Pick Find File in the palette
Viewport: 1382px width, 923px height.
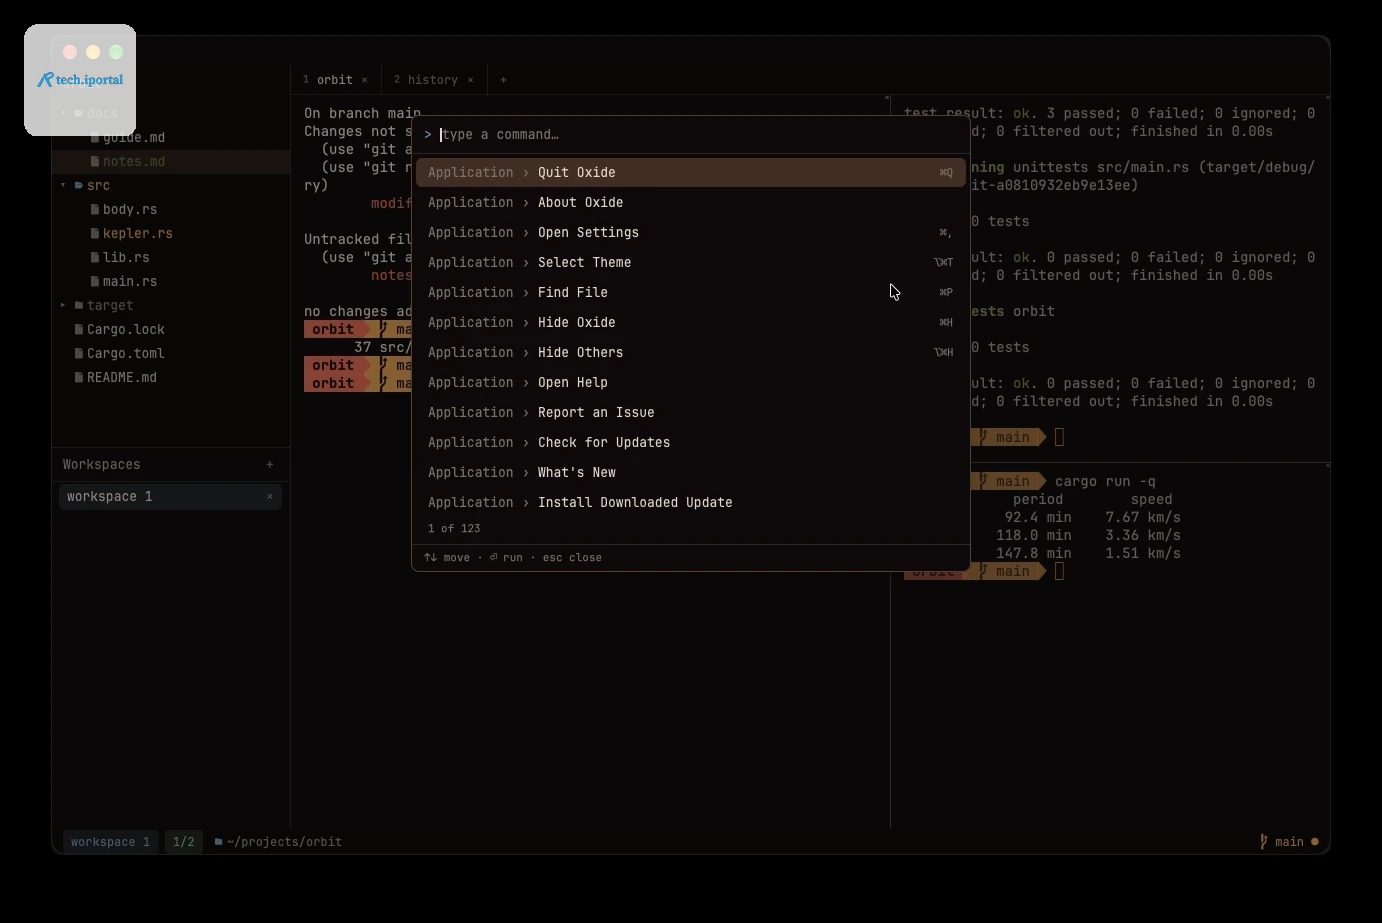pyautogui.click(x=691, y=293)
